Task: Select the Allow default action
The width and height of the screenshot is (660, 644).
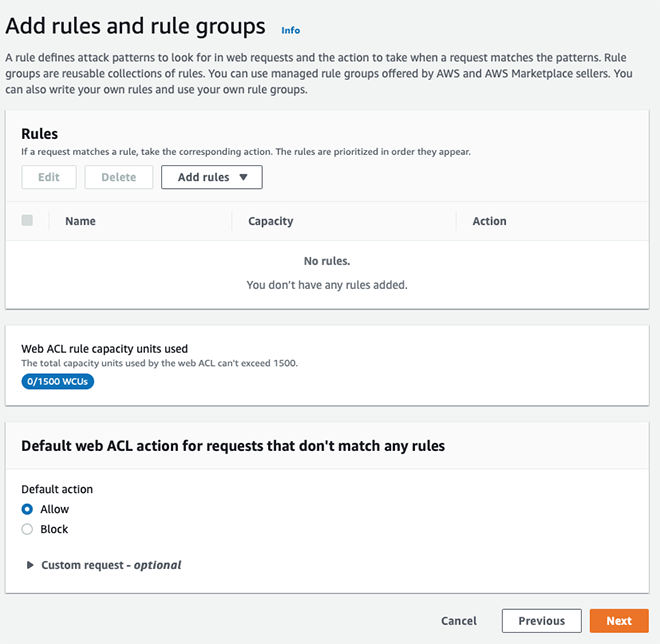Action: (x=27, y=509)
